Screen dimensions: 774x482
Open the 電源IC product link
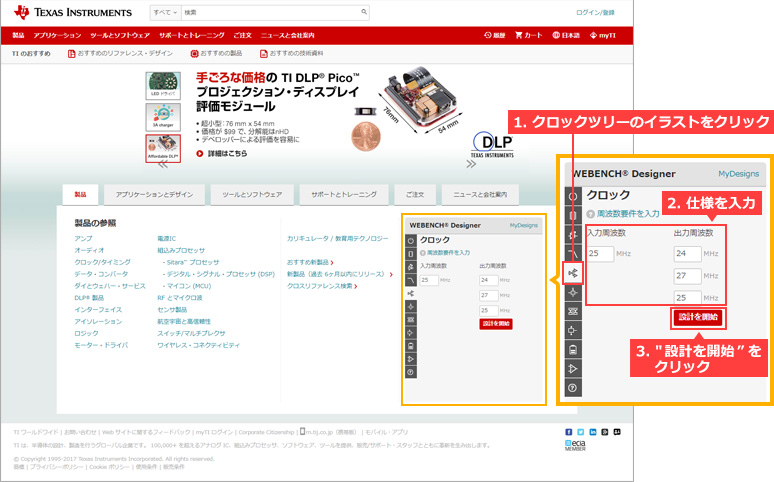[x=166, y=238]
